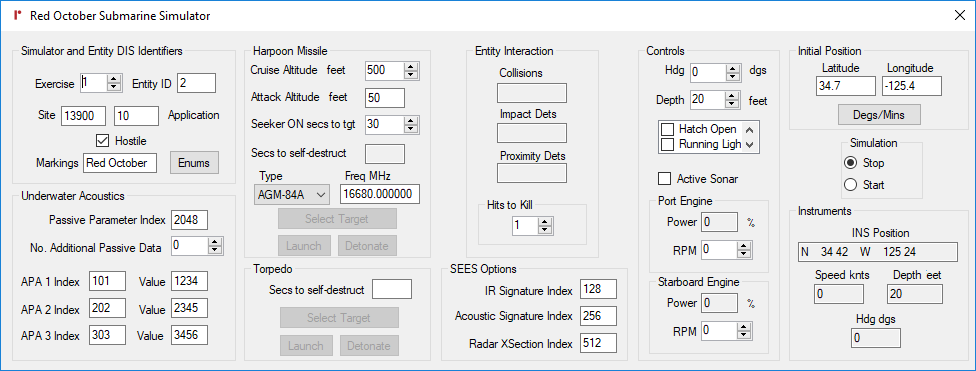Click the Latitude input field
Image resolution: width=976 pixels, height=371 pixels.
846,86
